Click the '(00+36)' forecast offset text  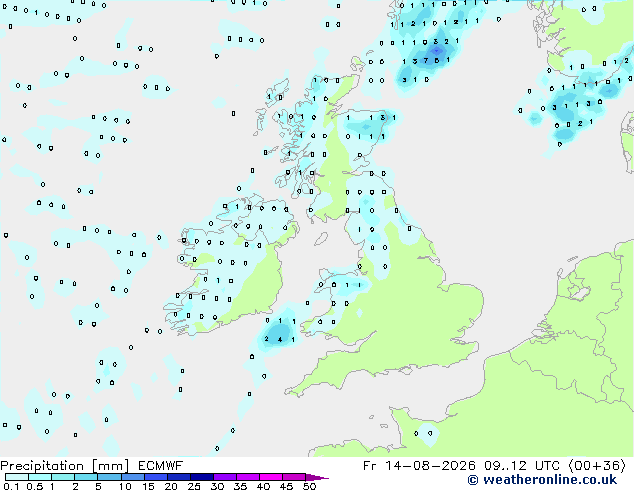pos(597,466)
